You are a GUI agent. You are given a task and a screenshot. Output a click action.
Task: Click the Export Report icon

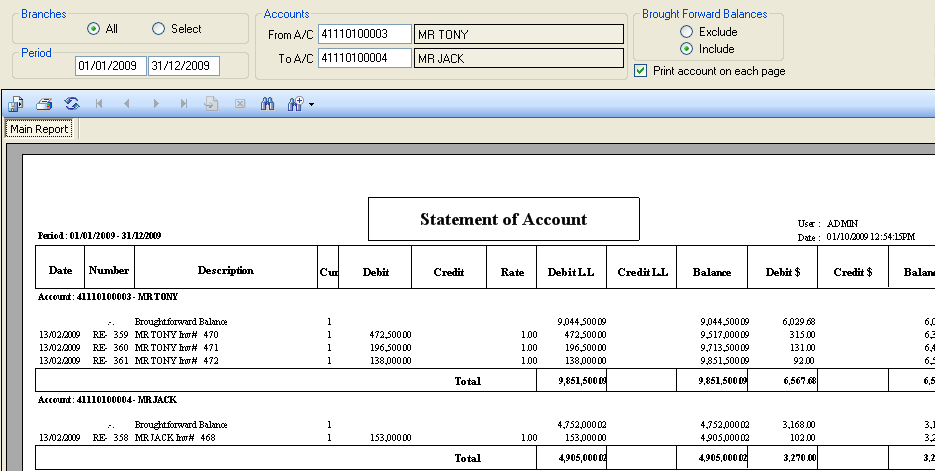(x=16, y=103)
